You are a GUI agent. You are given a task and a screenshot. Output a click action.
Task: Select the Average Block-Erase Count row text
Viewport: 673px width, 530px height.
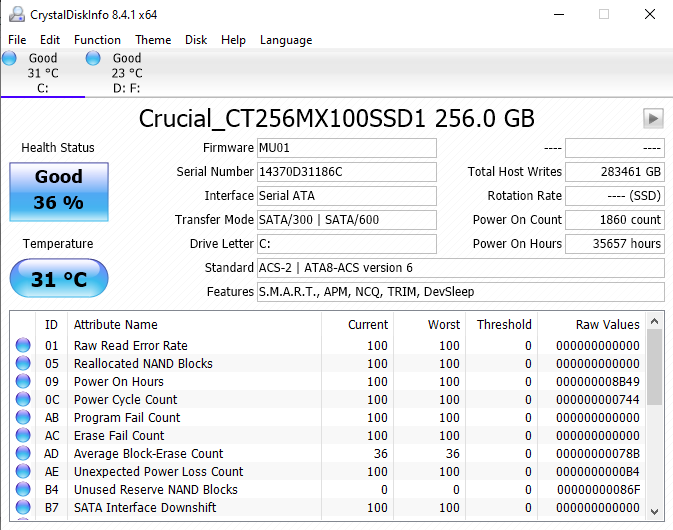(149, 454)
